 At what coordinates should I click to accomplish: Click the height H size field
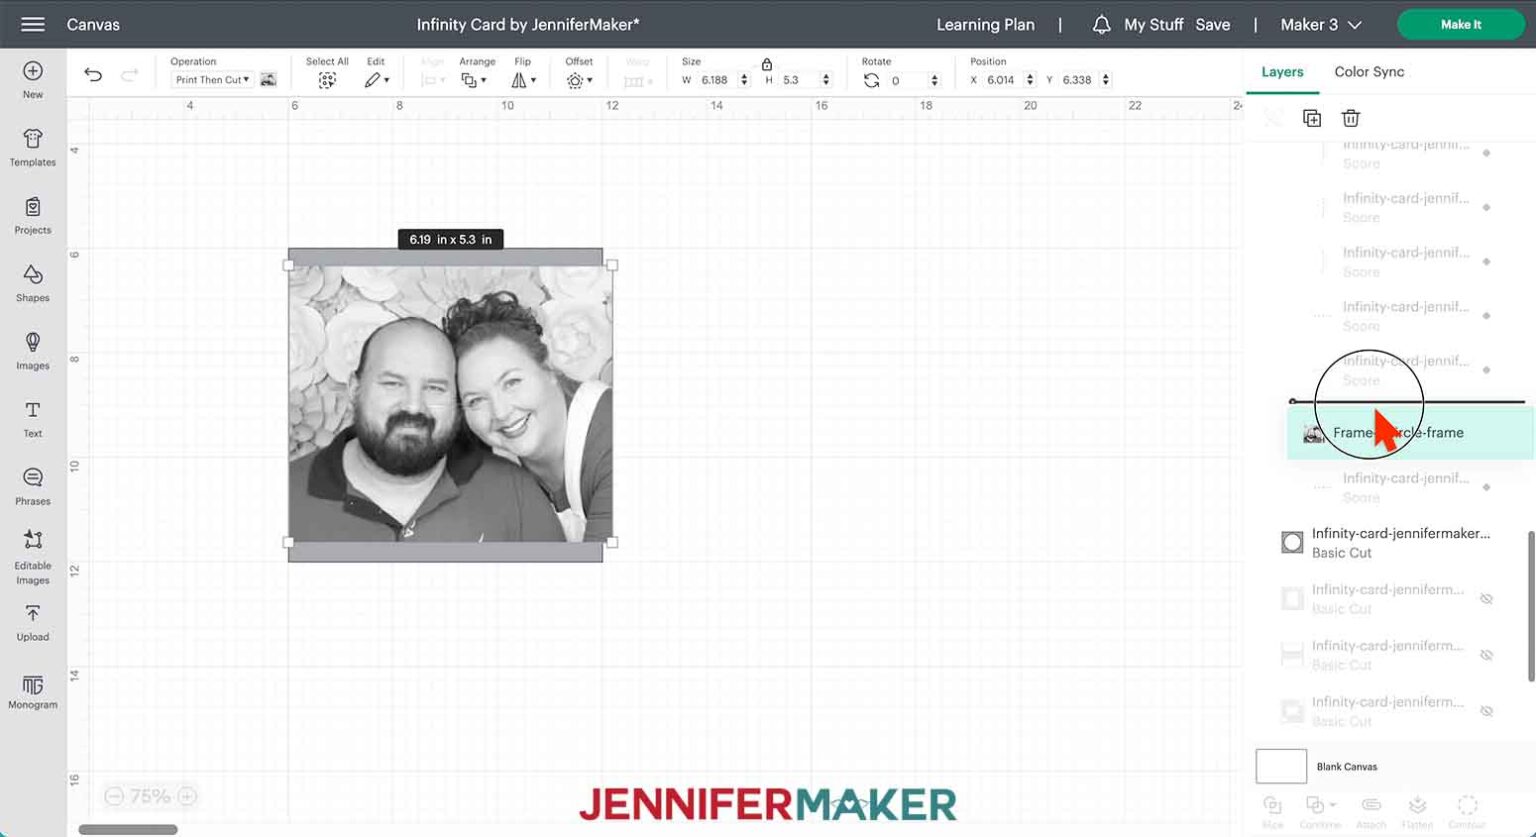[x=798, y=80]
